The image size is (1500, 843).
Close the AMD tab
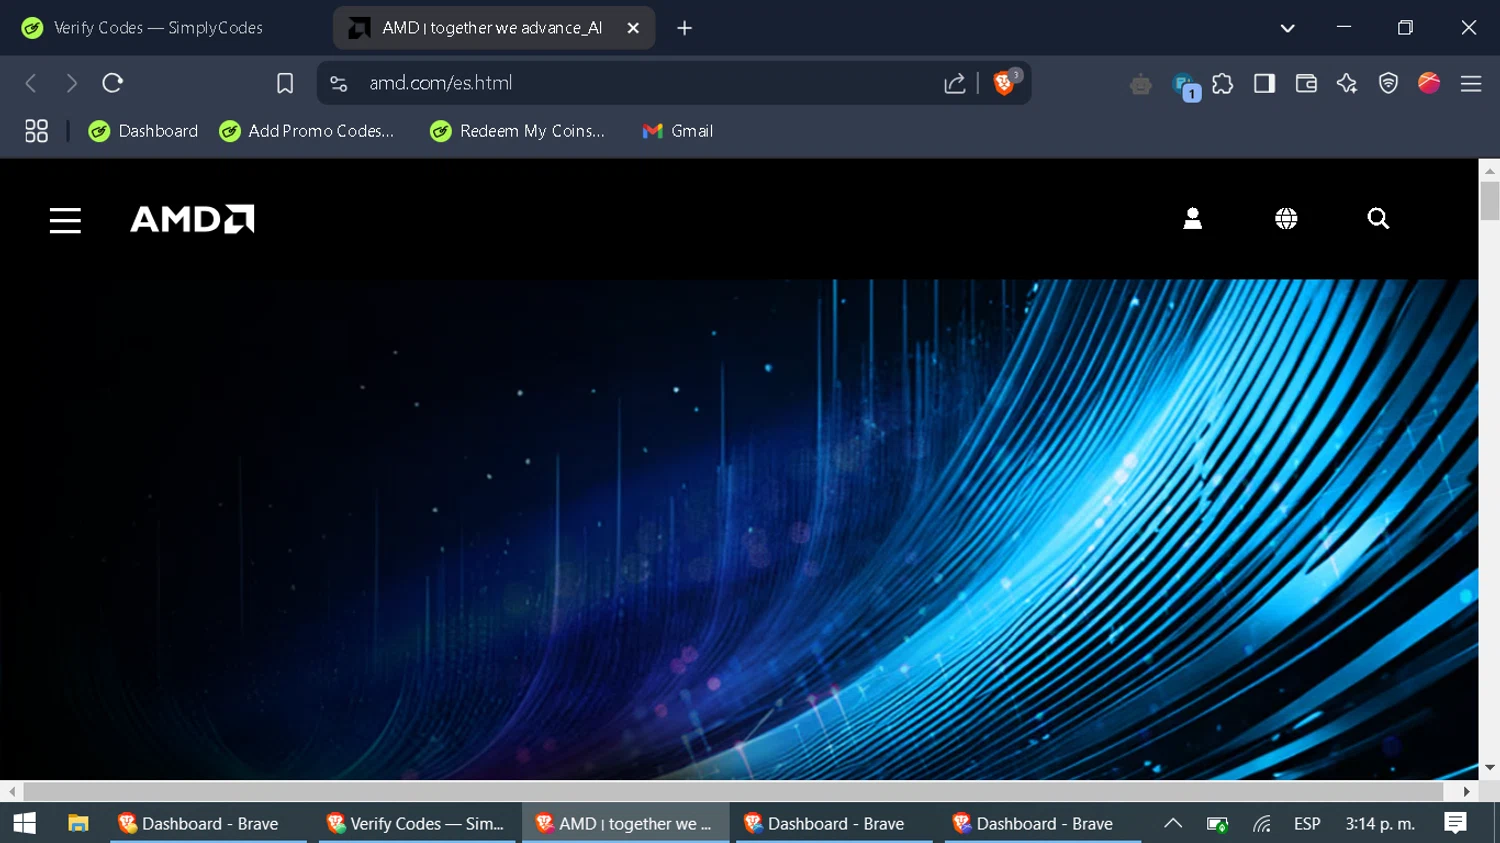(633, 28)
